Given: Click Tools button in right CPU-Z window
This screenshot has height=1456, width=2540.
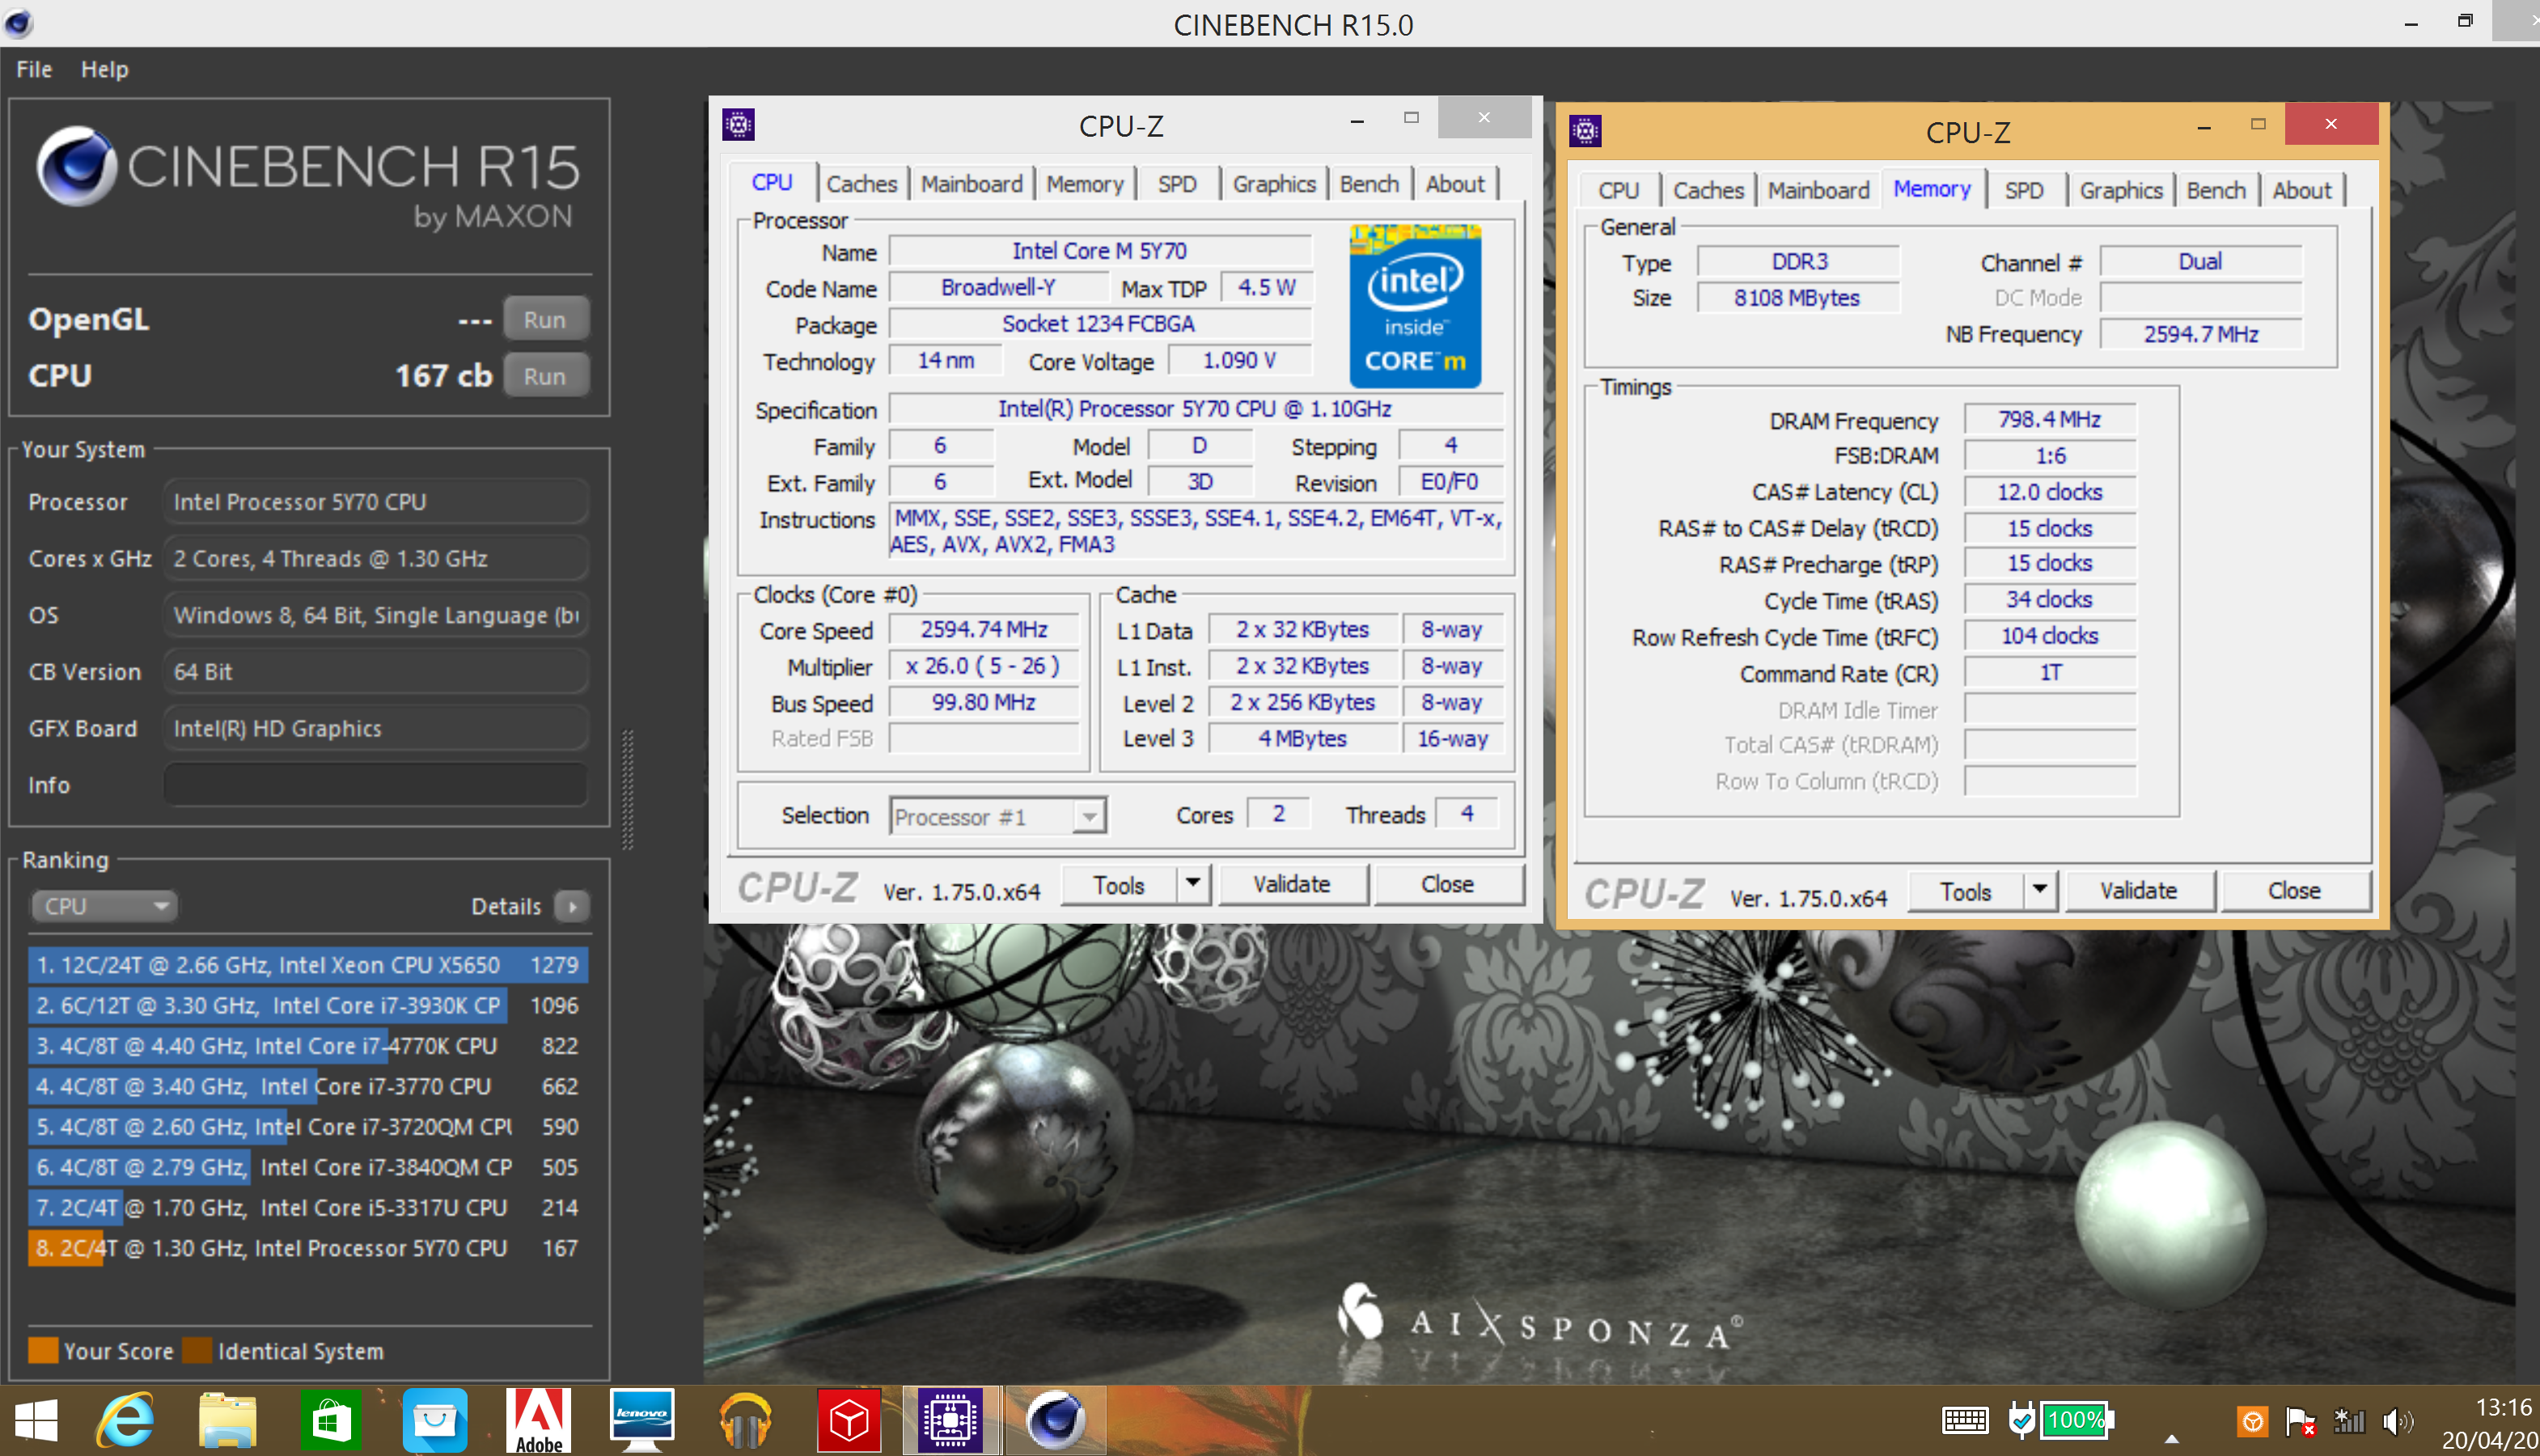Looking at the screenshot, I should [x=1966, y=890].
